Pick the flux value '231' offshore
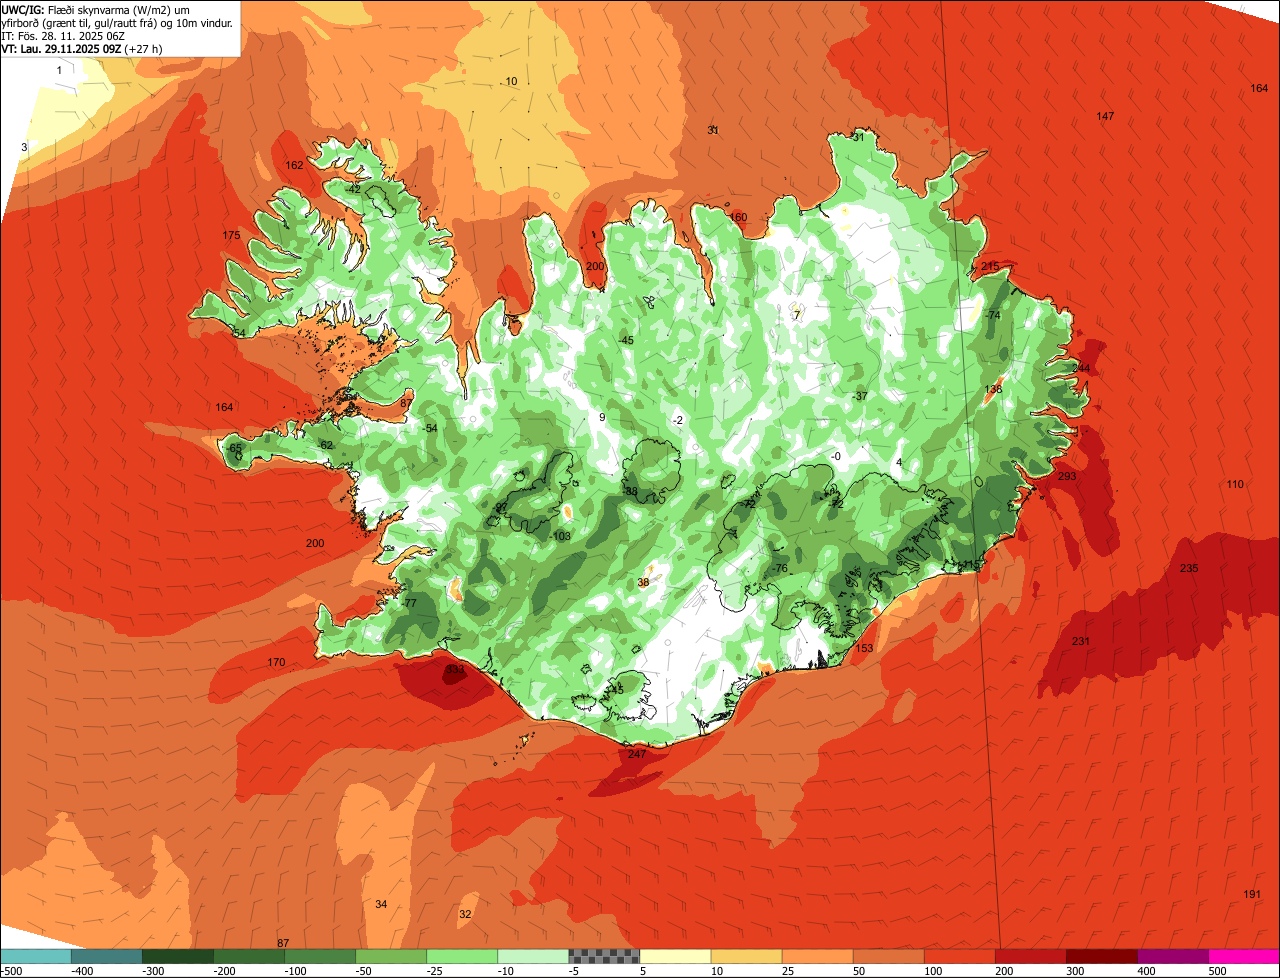1280x978 pixels. click(x=1081, y=641)
